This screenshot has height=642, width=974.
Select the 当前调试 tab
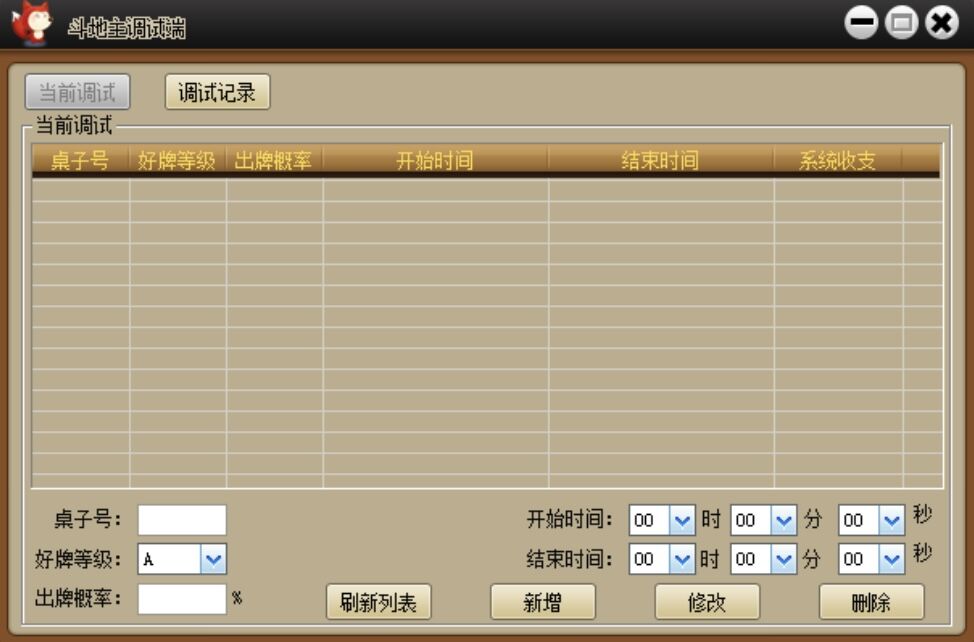[x=77, y=93]
